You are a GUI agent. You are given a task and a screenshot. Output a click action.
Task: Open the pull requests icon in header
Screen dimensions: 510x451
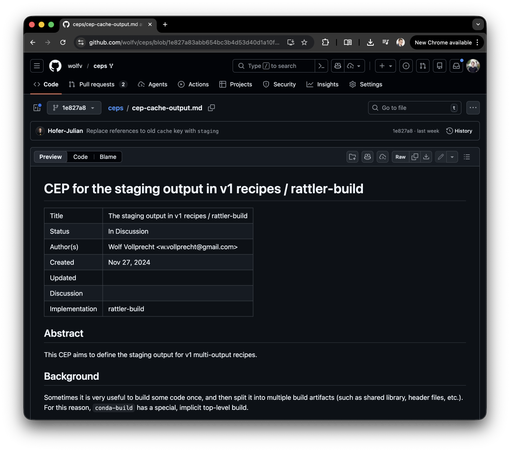click(x=423, y=66)
